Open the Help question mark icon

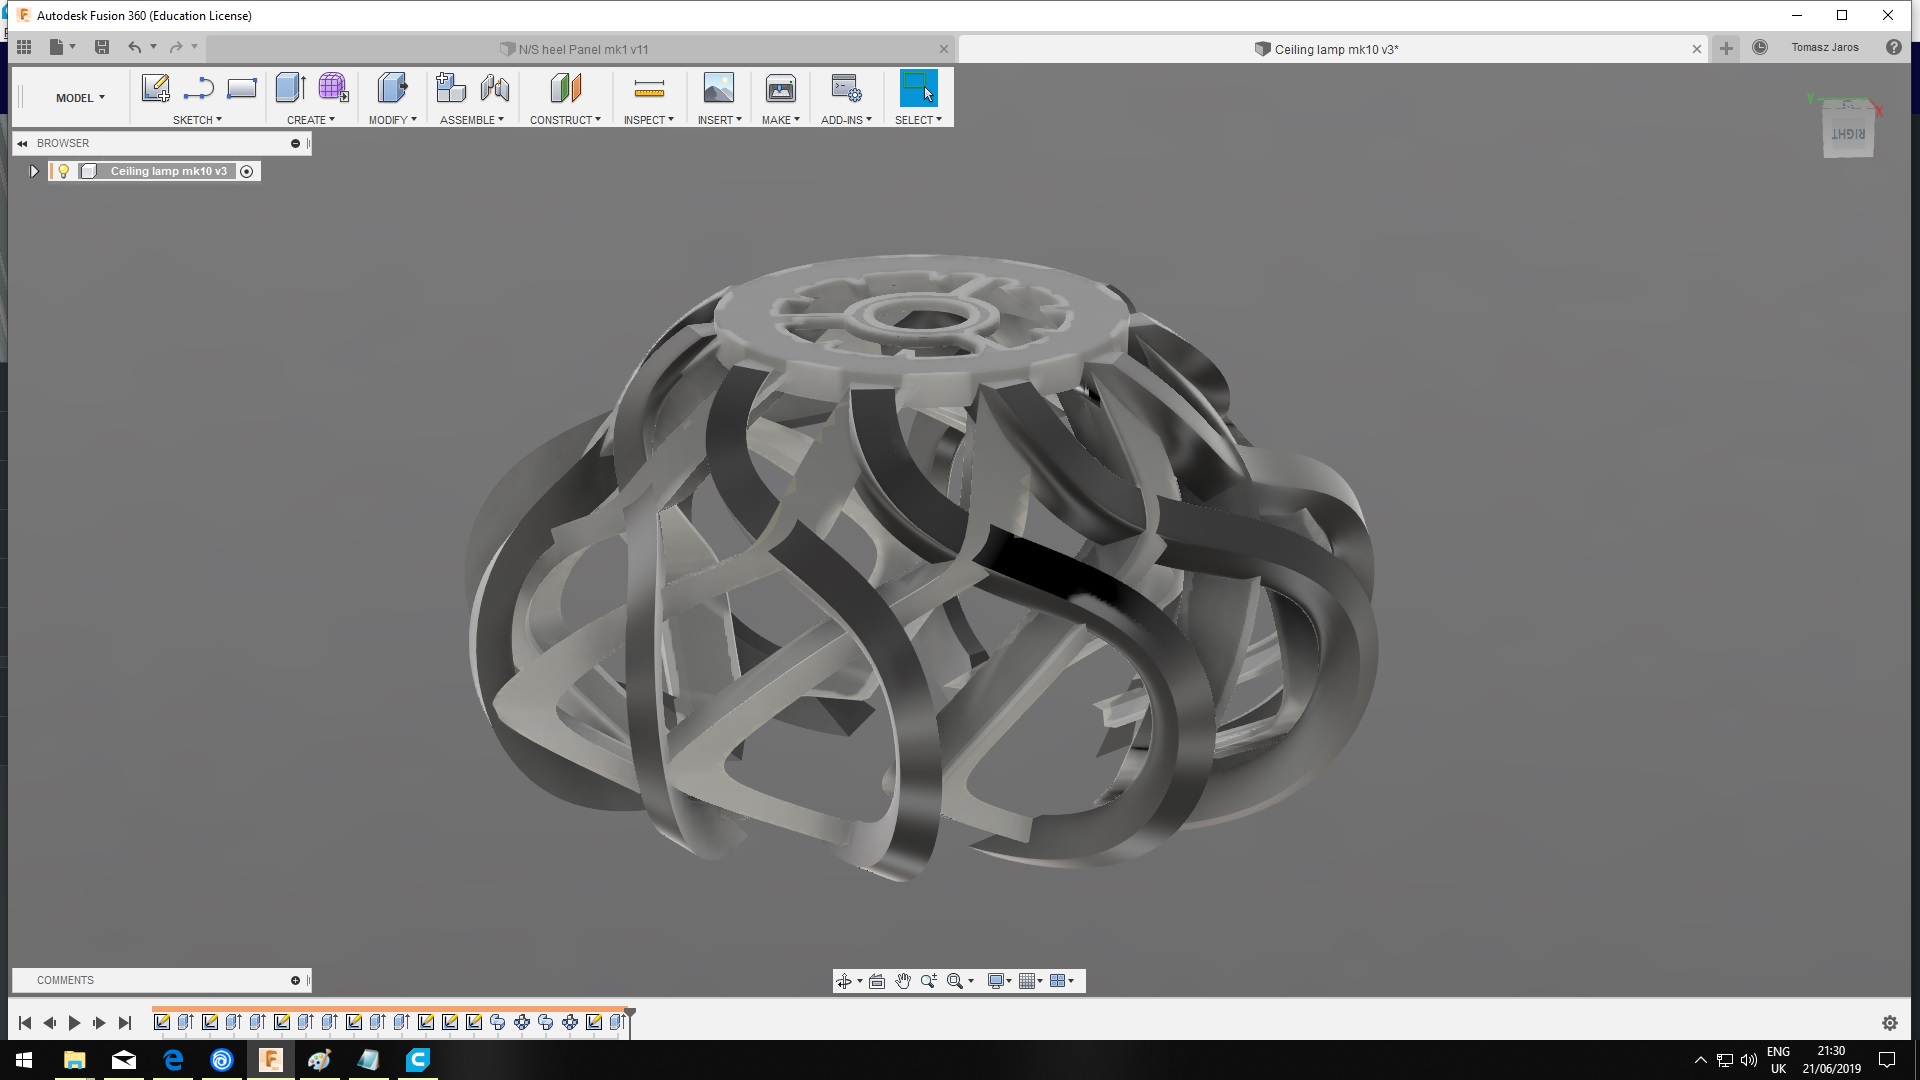[1893, 47]
